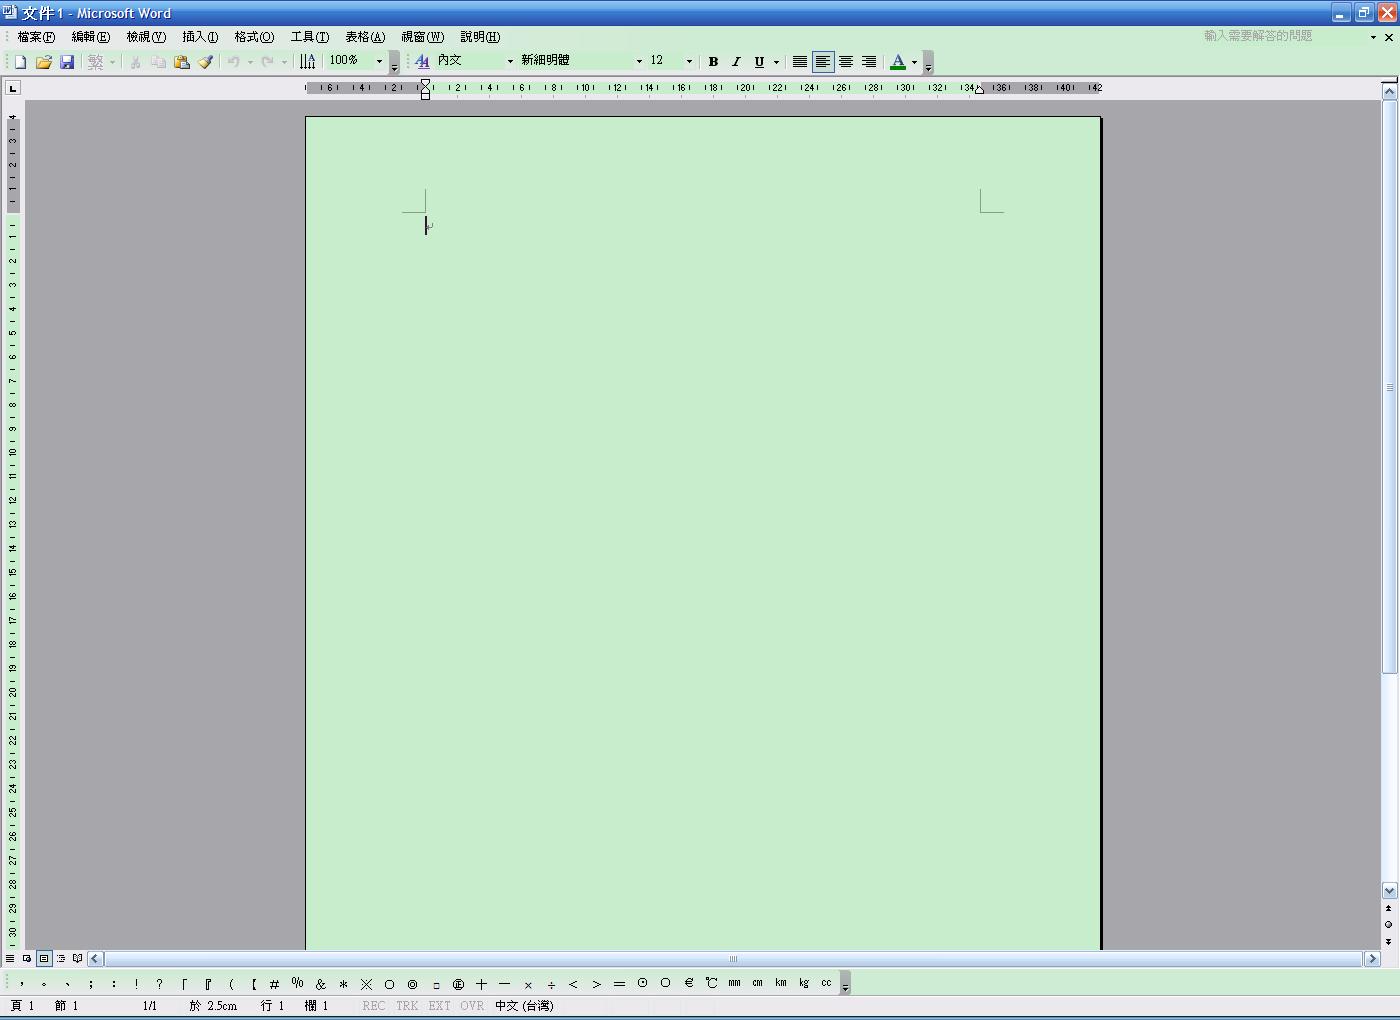The width and height of the screenshot is (1400, 1020).
Task: Save the document with floppy disk icon
Action: [67, 62]
